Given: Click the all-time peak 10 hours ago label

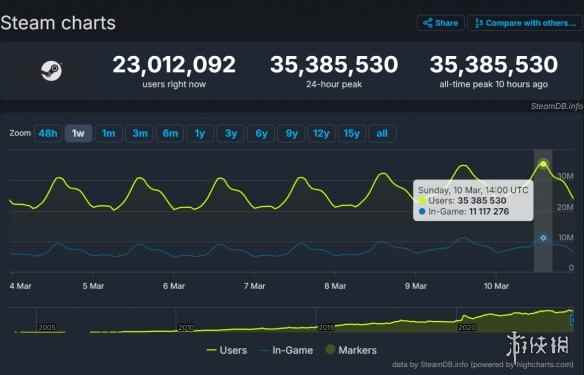Looking at the screenshot, I should pos(493,84).
